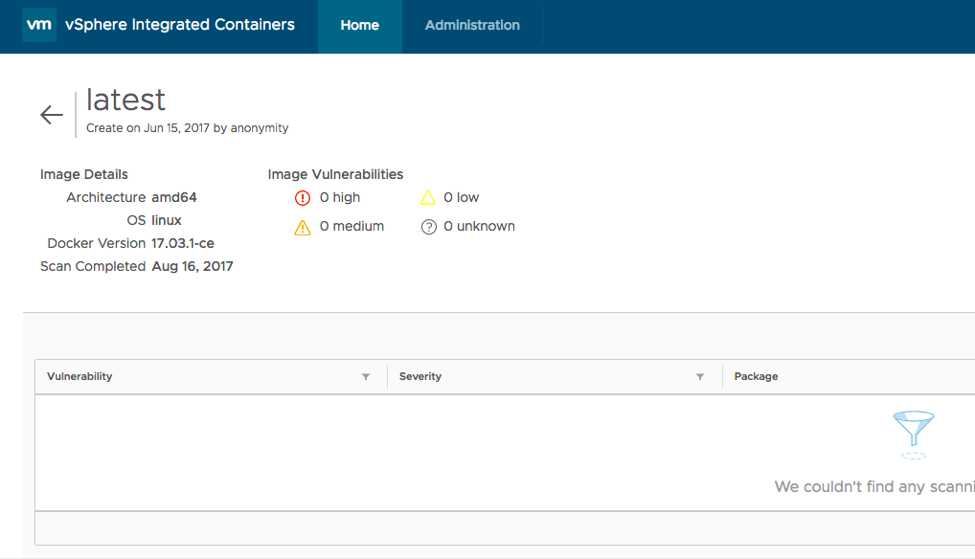The height and width of the screenshot is (559, 975).
Task: Click the 'latest' tag heading
Action: pos(126,100)
